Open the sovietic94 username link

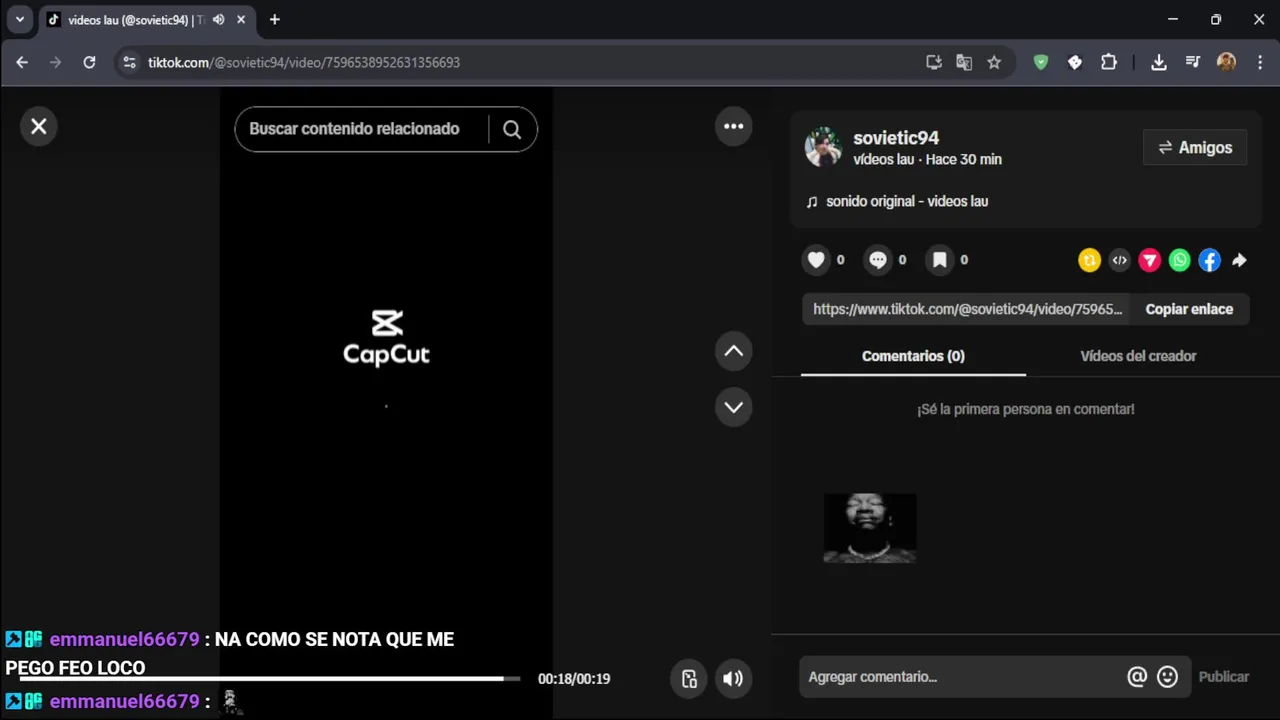tap(896, 138)
